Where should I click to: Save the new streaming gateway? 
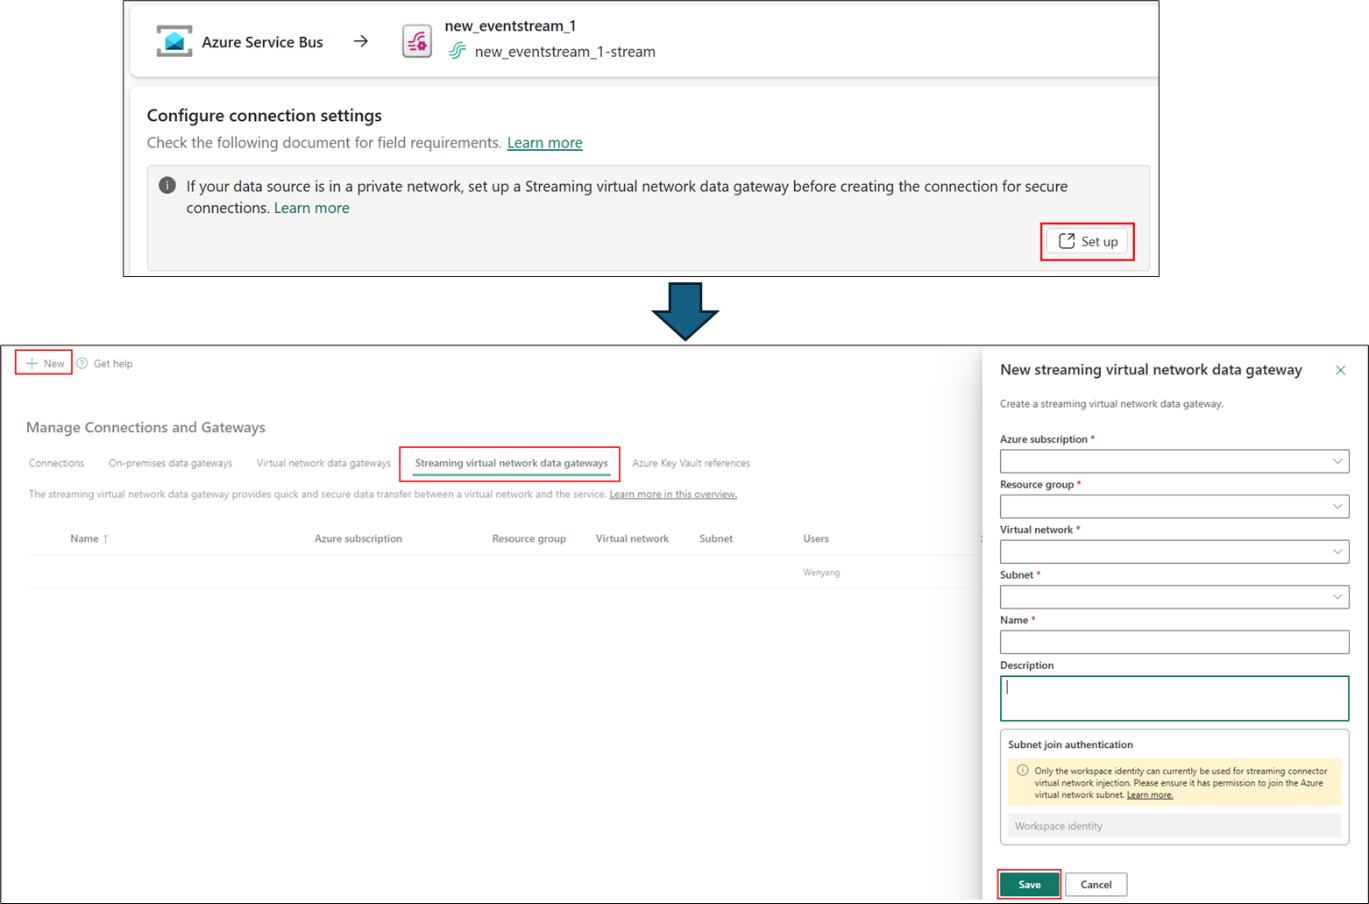point(1029,884)
